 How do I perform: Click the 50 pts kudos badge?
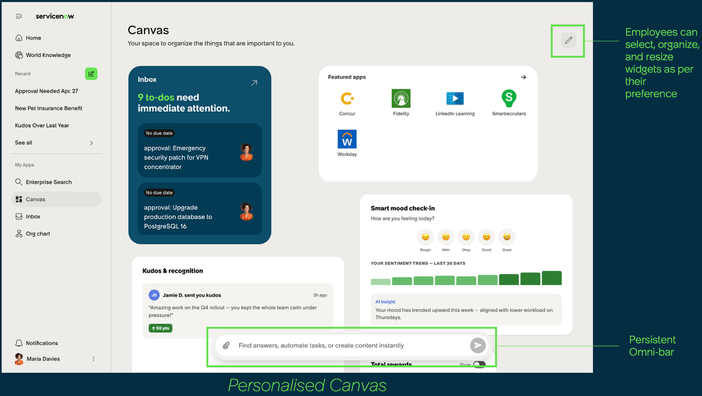(x=160, y=328)
